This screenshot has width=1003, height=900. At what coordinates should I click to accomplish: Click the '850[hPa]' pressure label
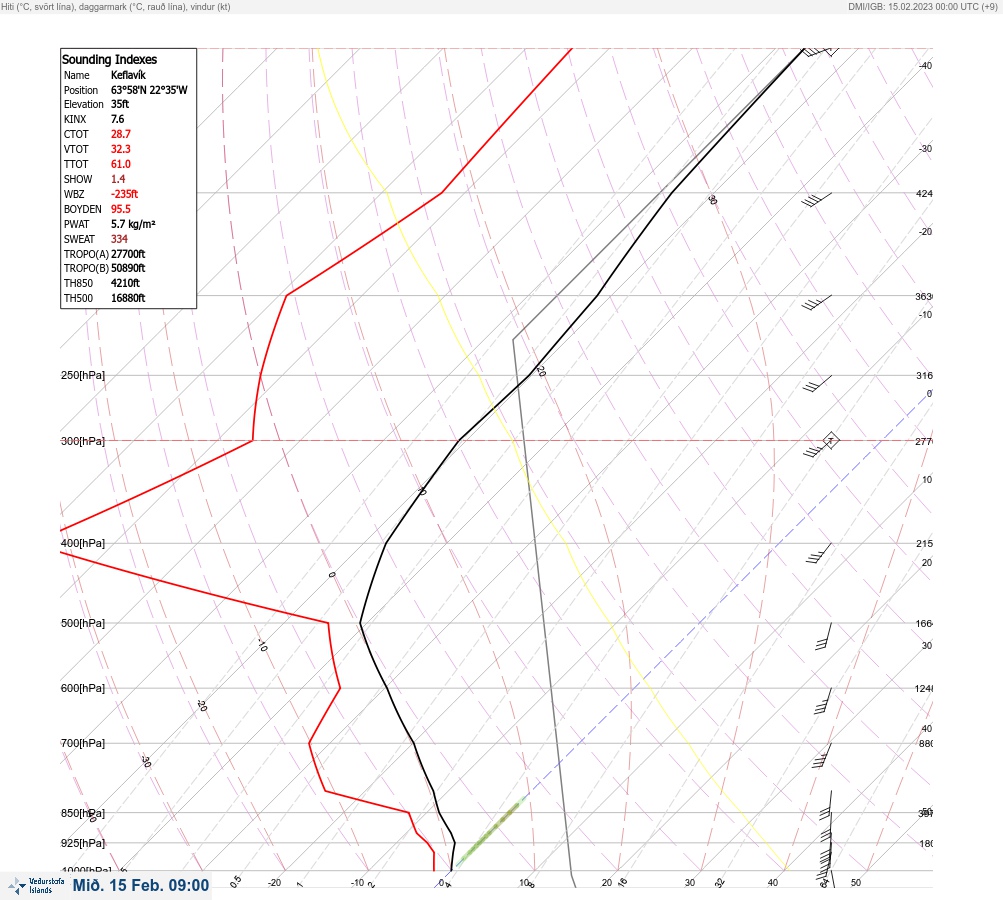(x=83, y=813)
